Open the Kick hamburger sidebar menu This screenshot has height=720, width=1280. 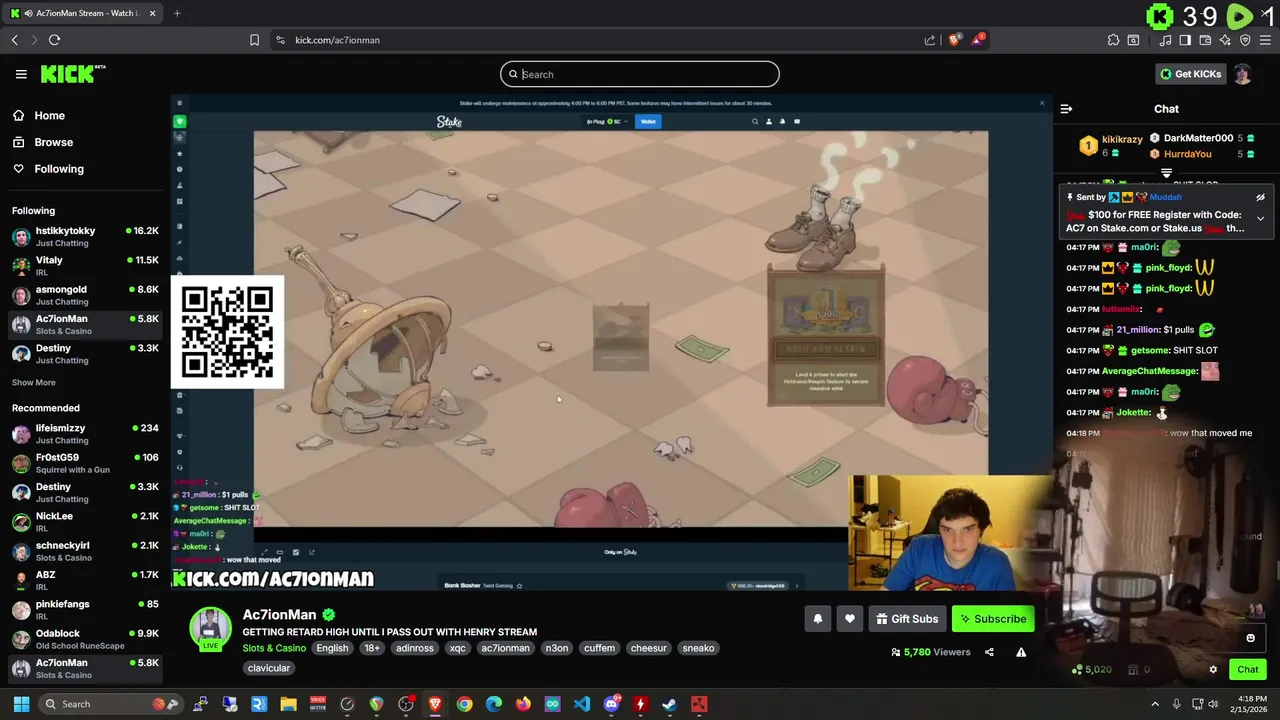[x=21, y=74]
